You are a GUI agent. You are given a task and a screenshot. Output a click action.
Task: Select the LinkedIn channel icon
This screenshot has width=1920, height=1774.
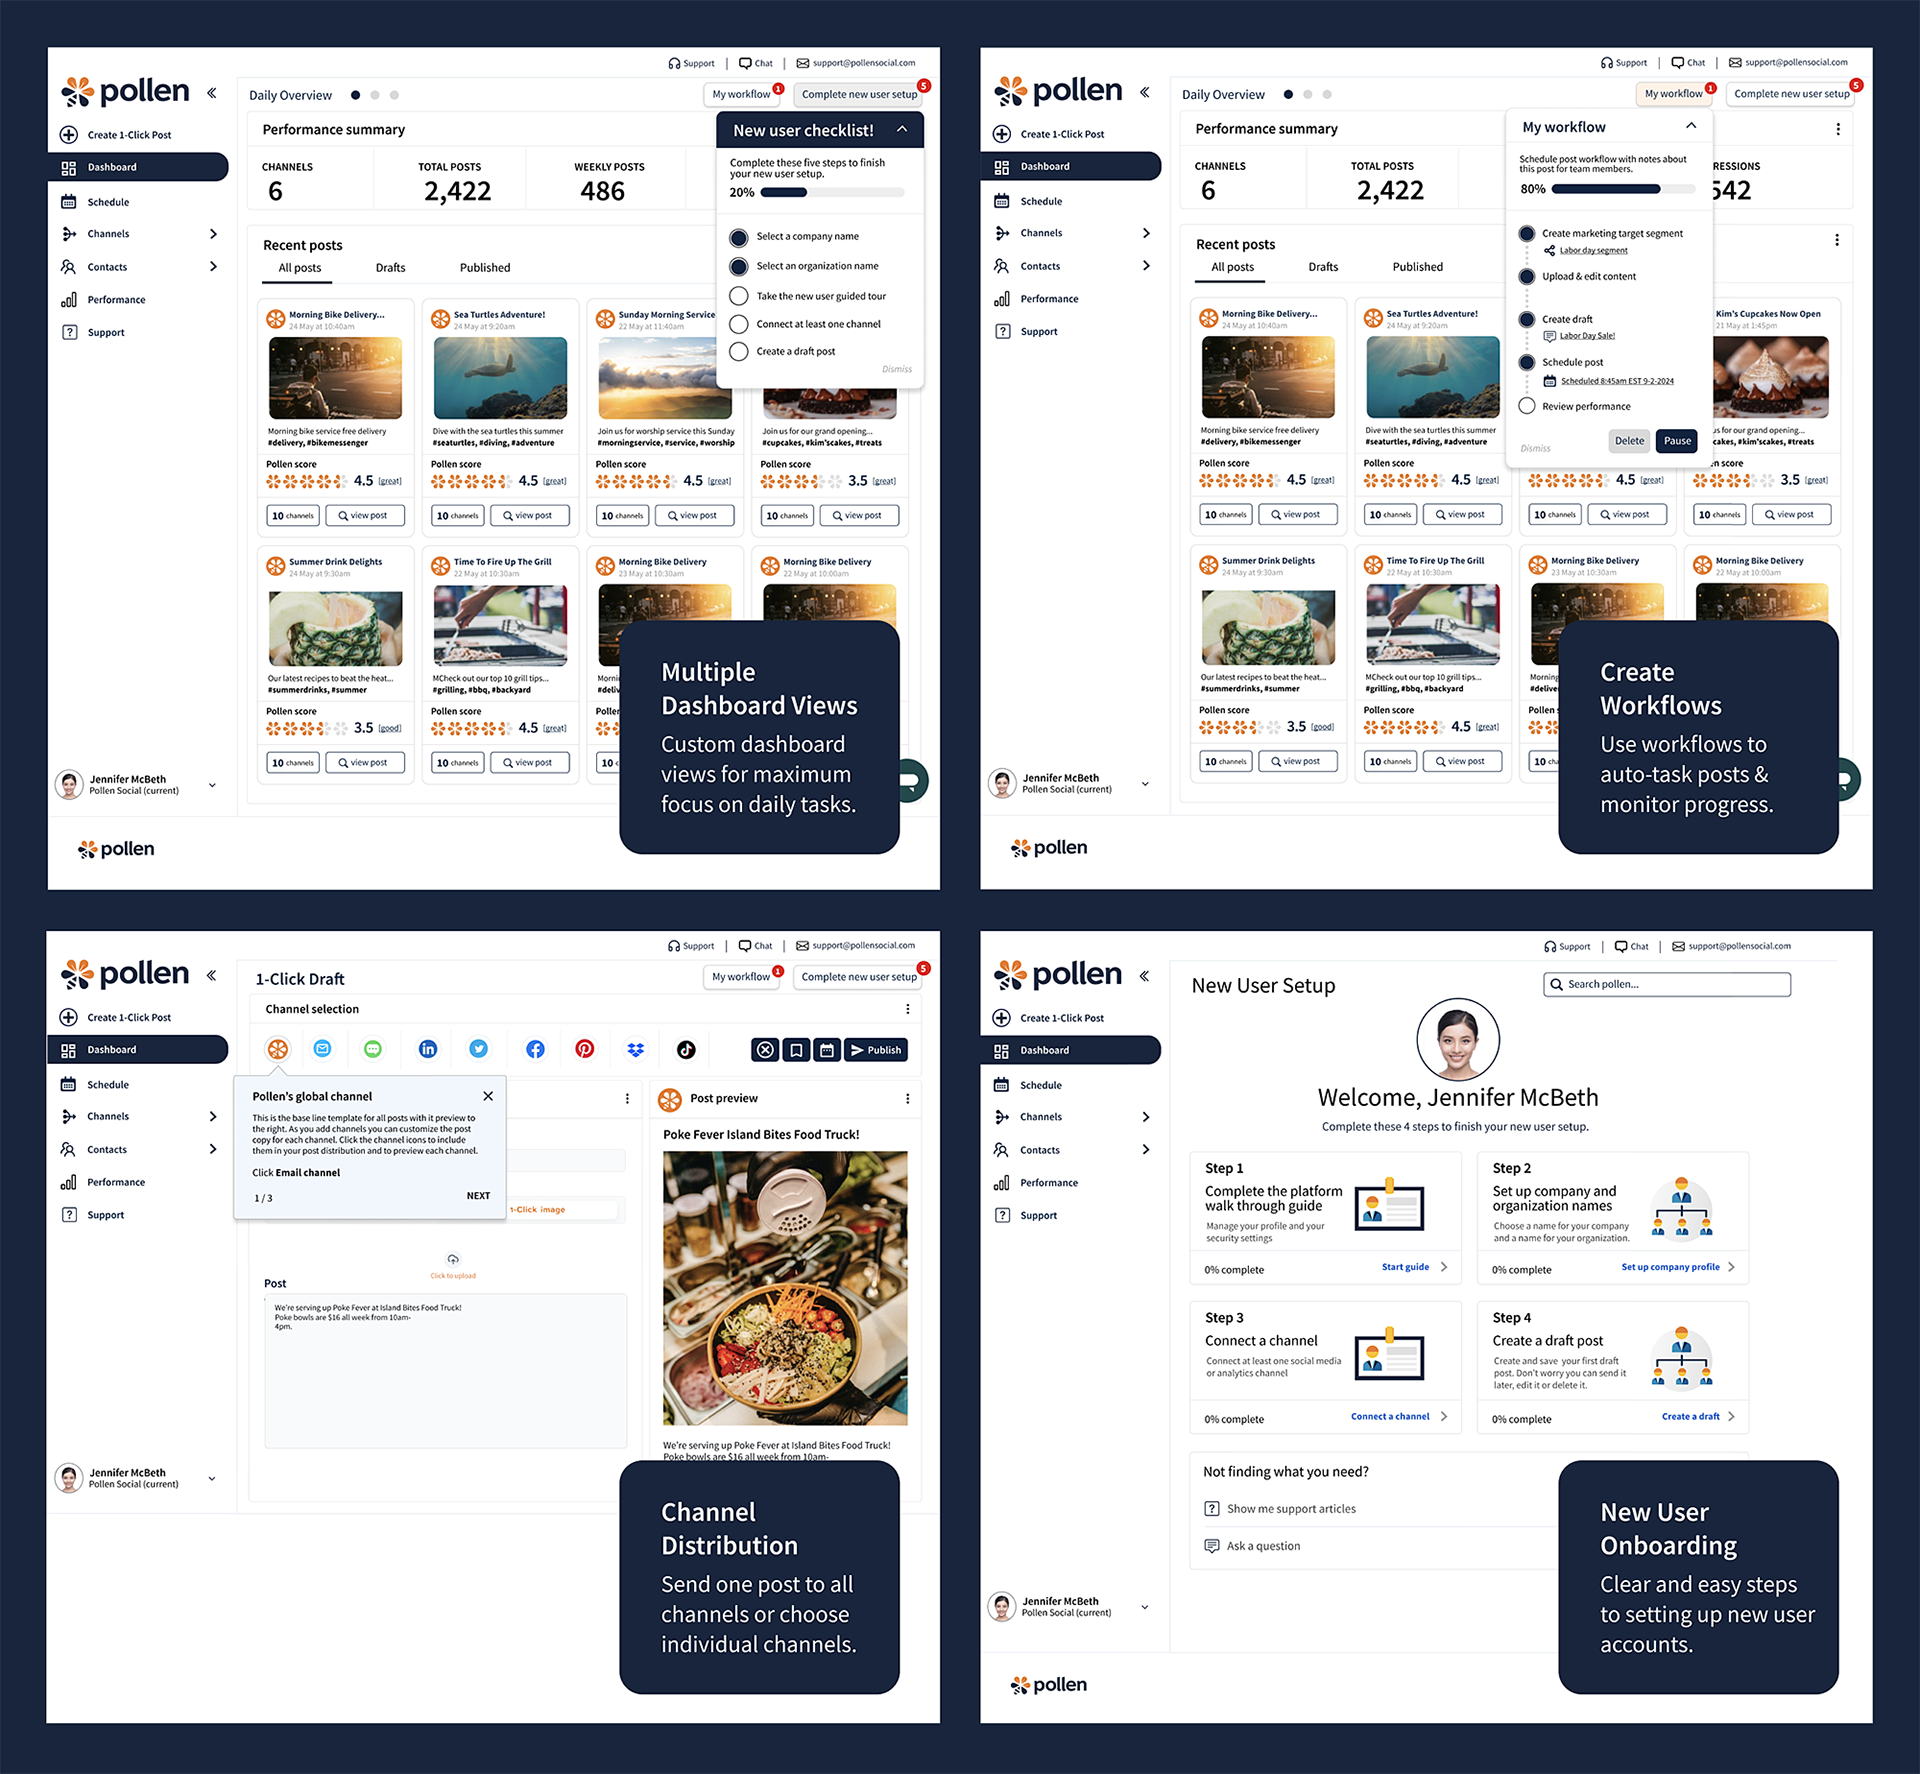pos(428,1049)
